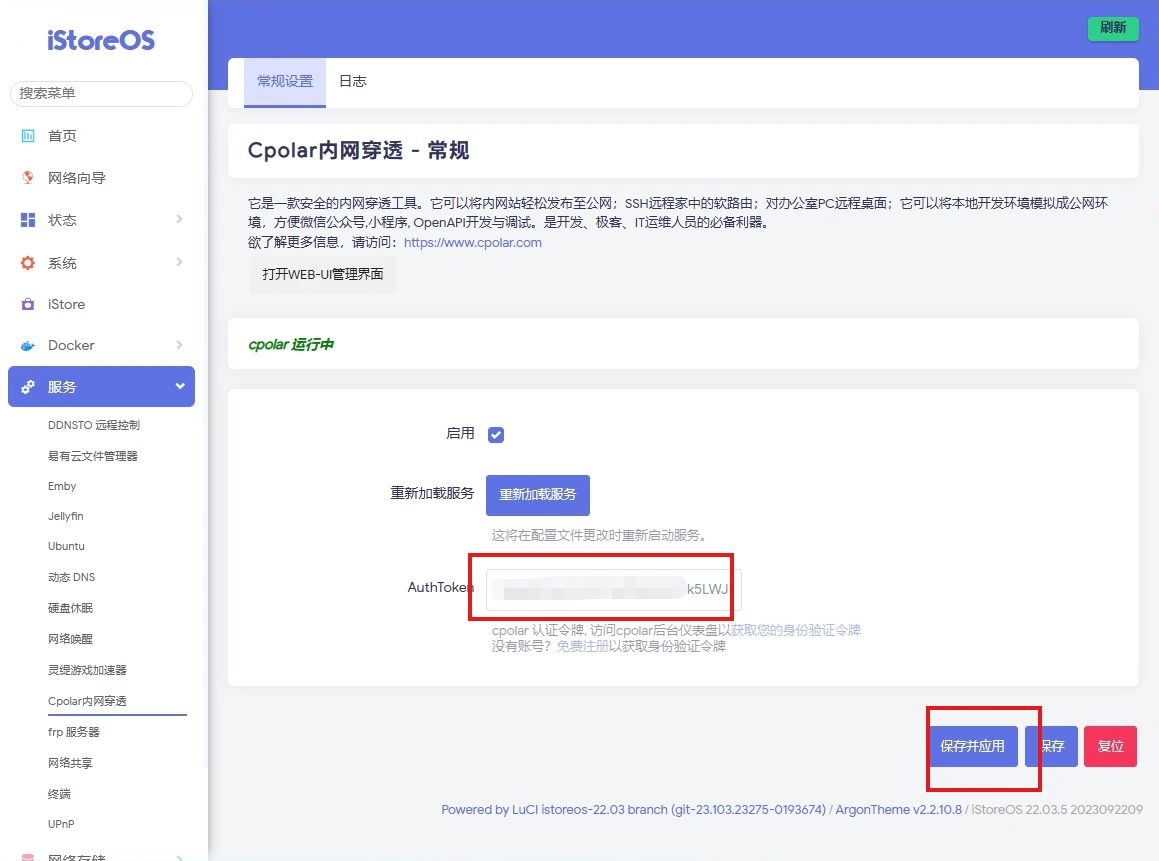
Task: Open the https://www.cpolar.com link
Action: coord(472,242)
